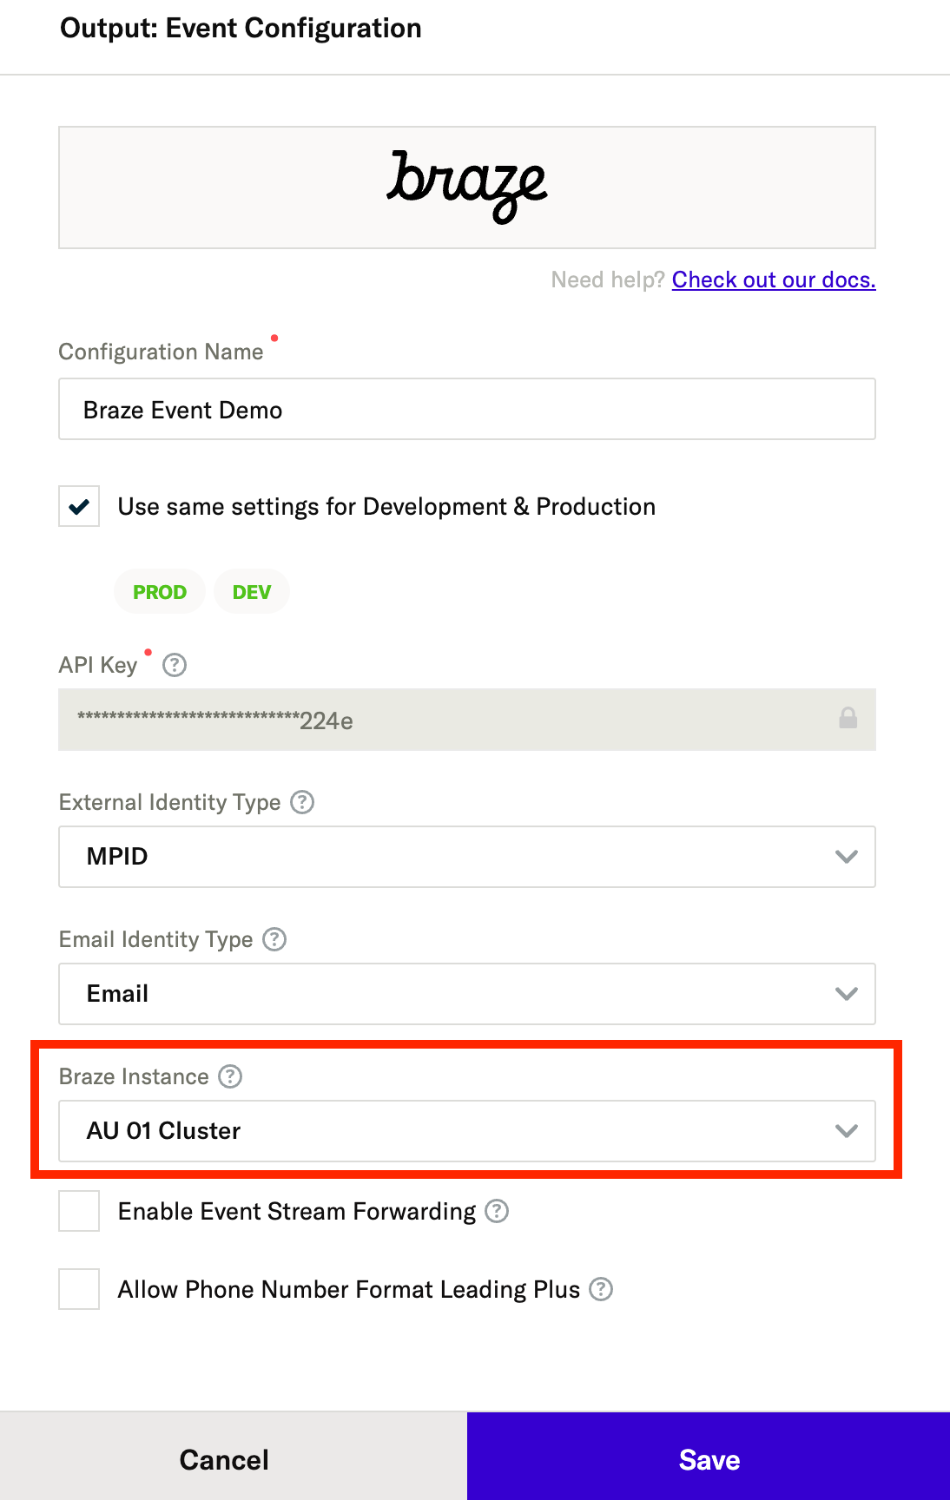The image size is (950, 1500).
Task: Uncheck Use same settings for Development & Production
Action: [79, 506]
